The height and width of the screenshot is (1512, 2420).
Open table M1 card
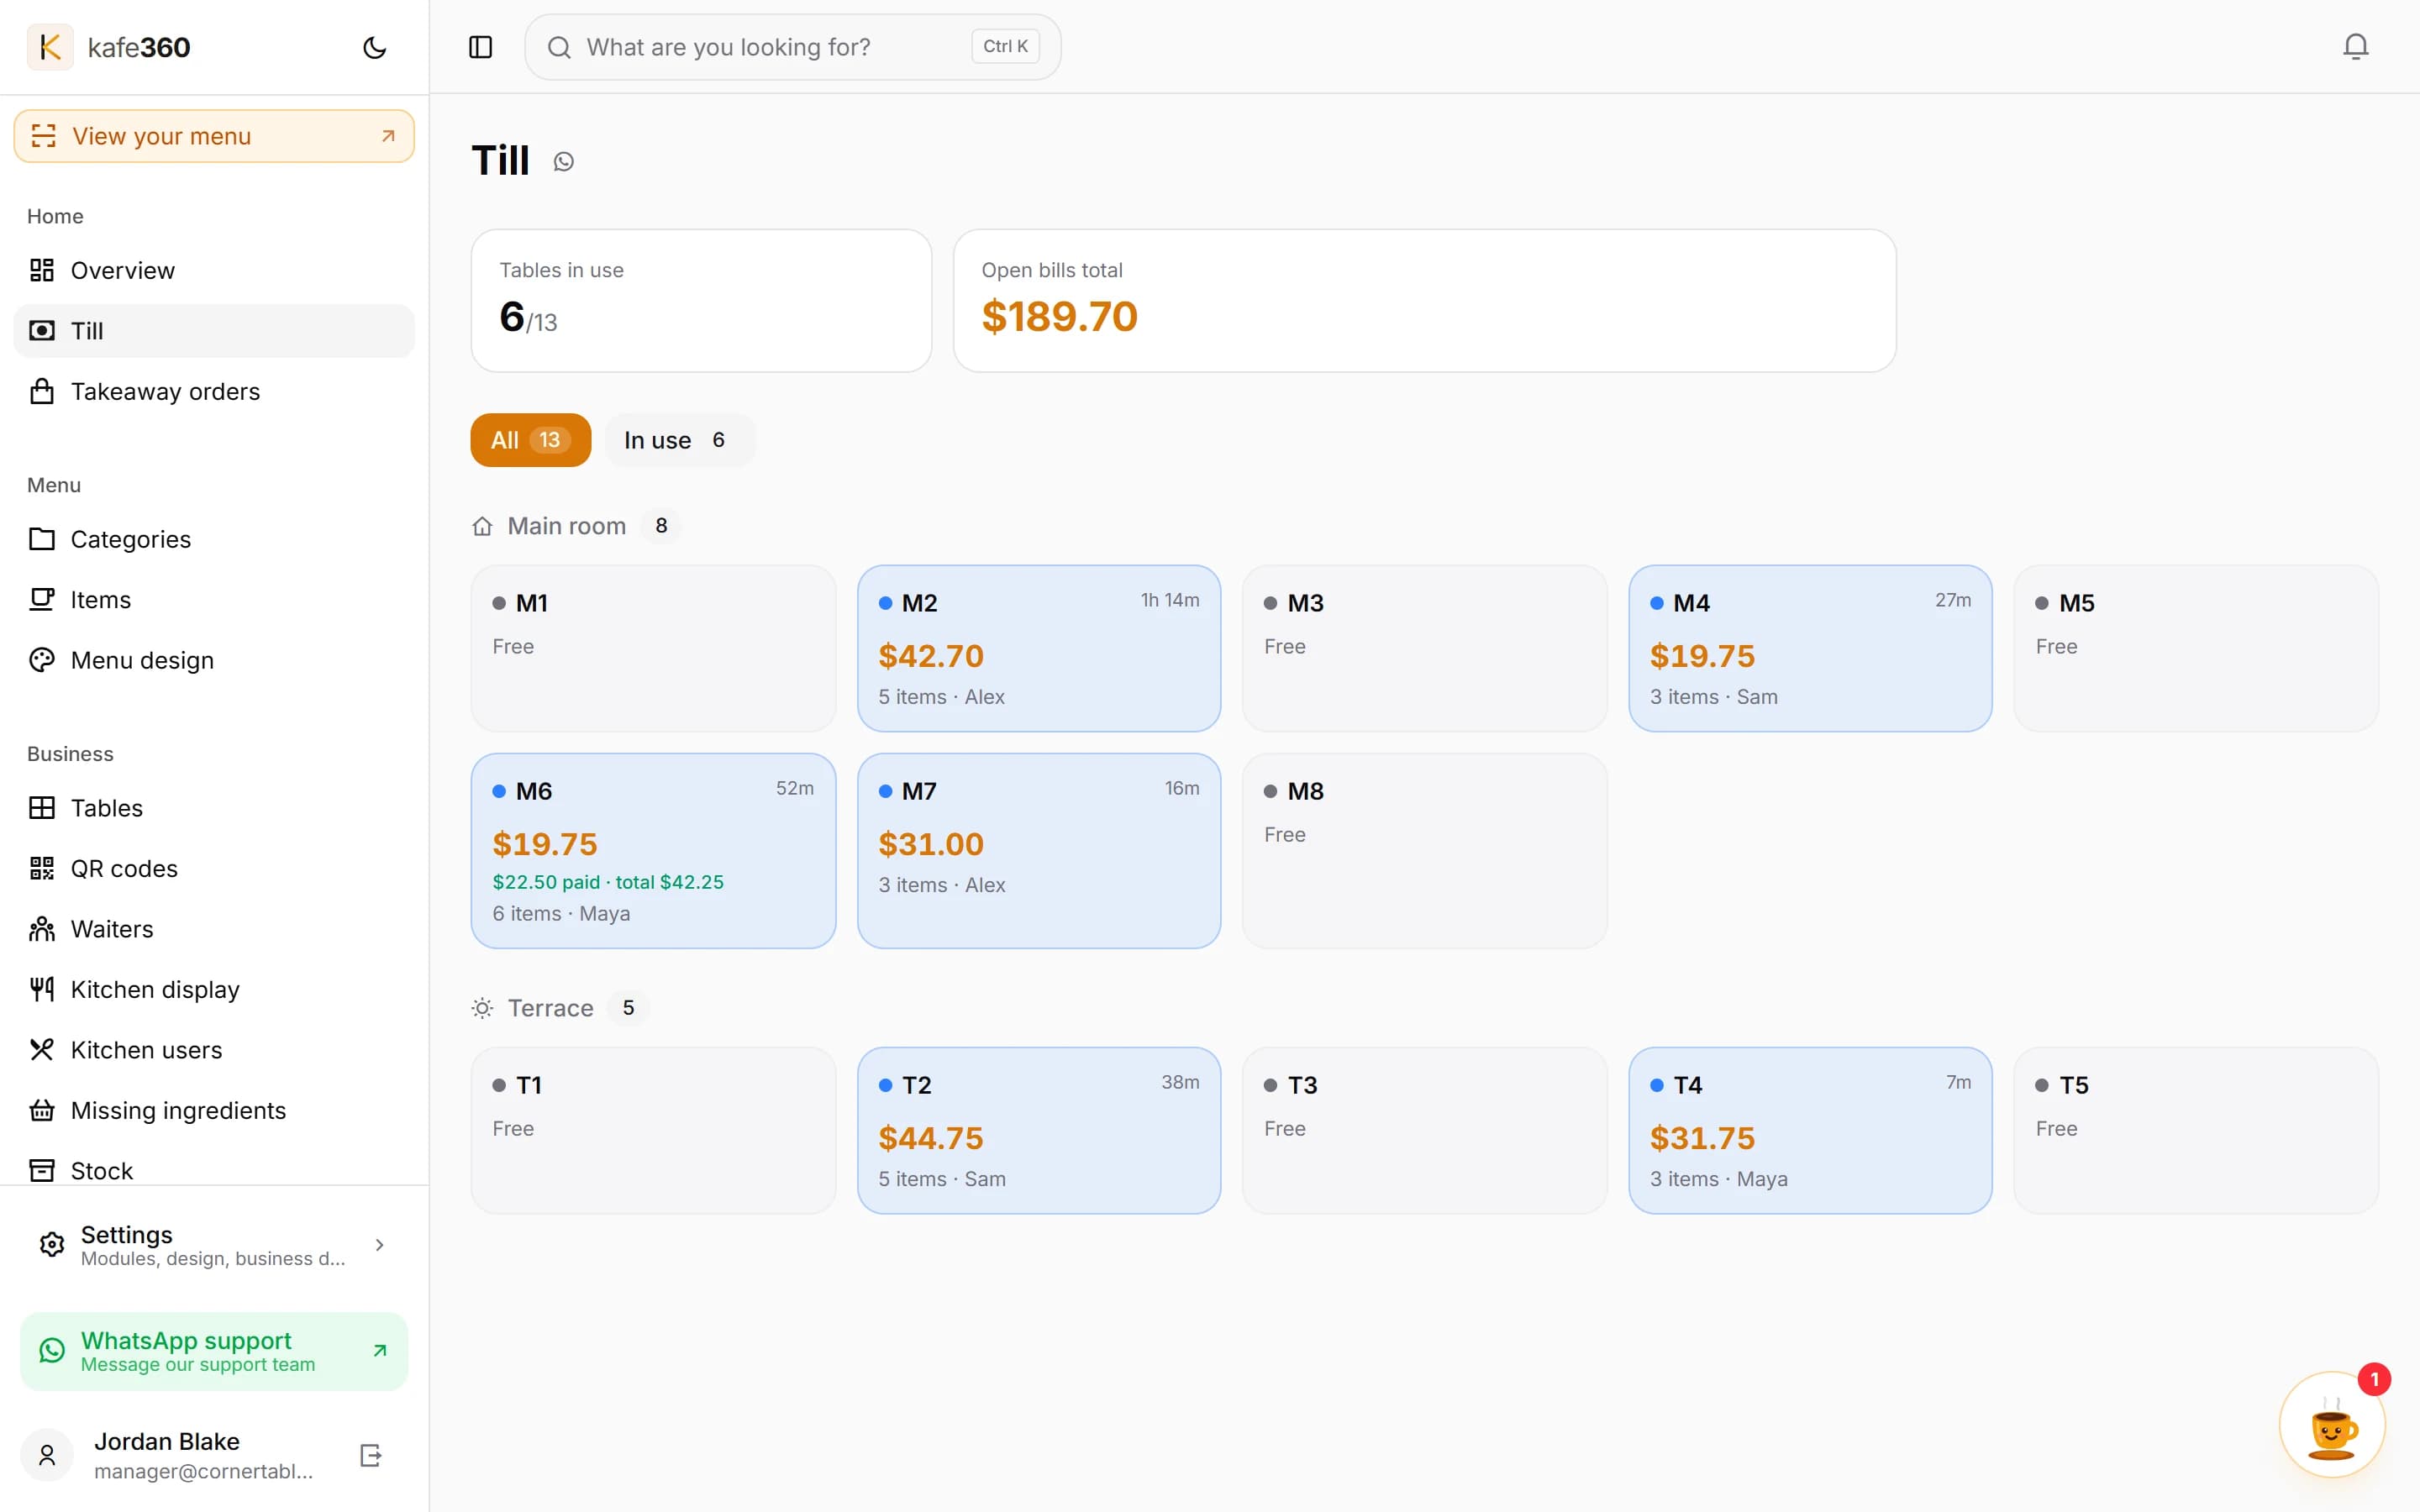click(653, 648)
